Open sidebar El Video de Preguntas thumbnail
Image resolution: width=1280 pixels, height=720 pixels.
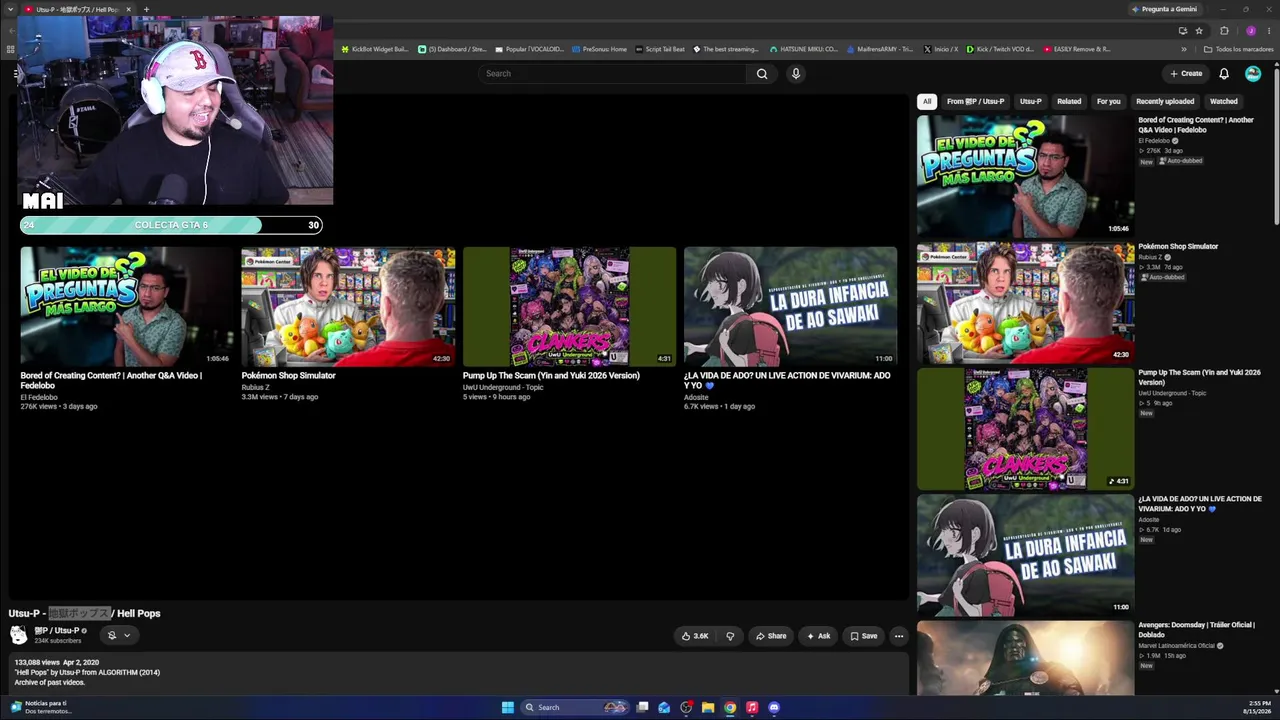tap(1025, 176)
